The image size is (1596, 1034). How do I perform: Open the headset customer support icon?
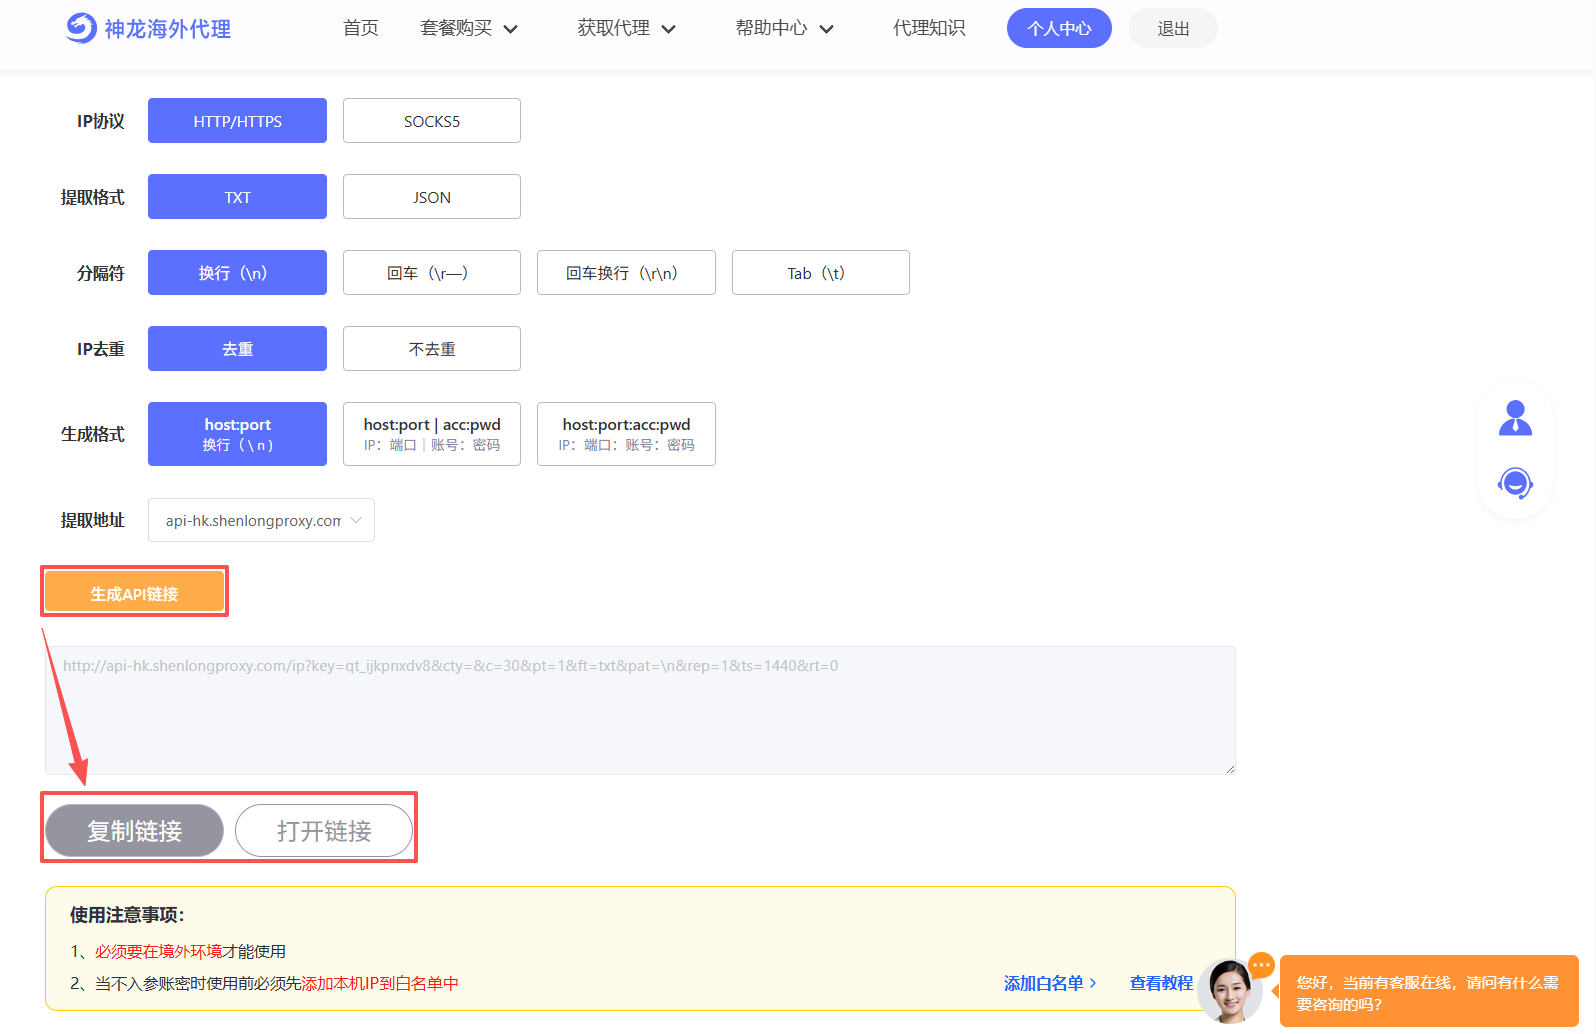pos(1515,484)
